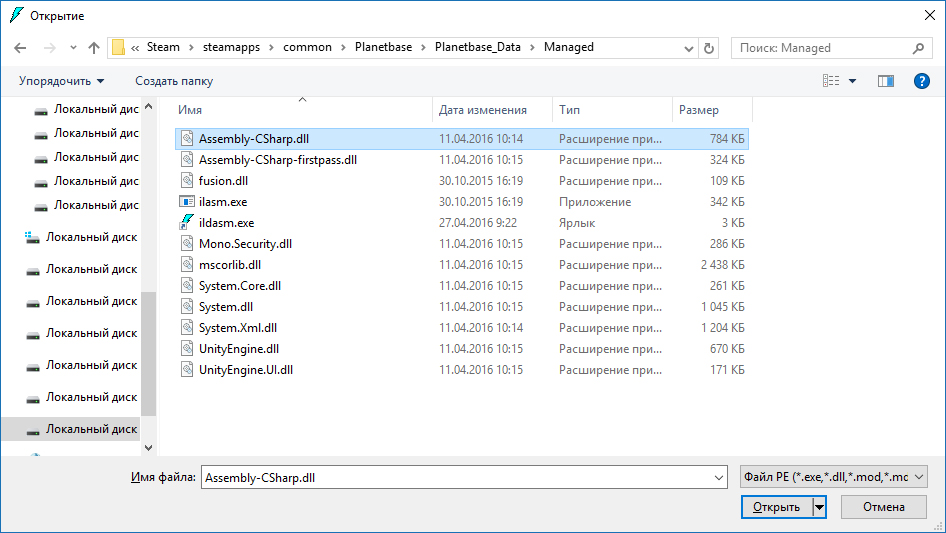
Task: Expand the arrow after Planetbase_Data breadcrumb
Action: pos(532,48)
